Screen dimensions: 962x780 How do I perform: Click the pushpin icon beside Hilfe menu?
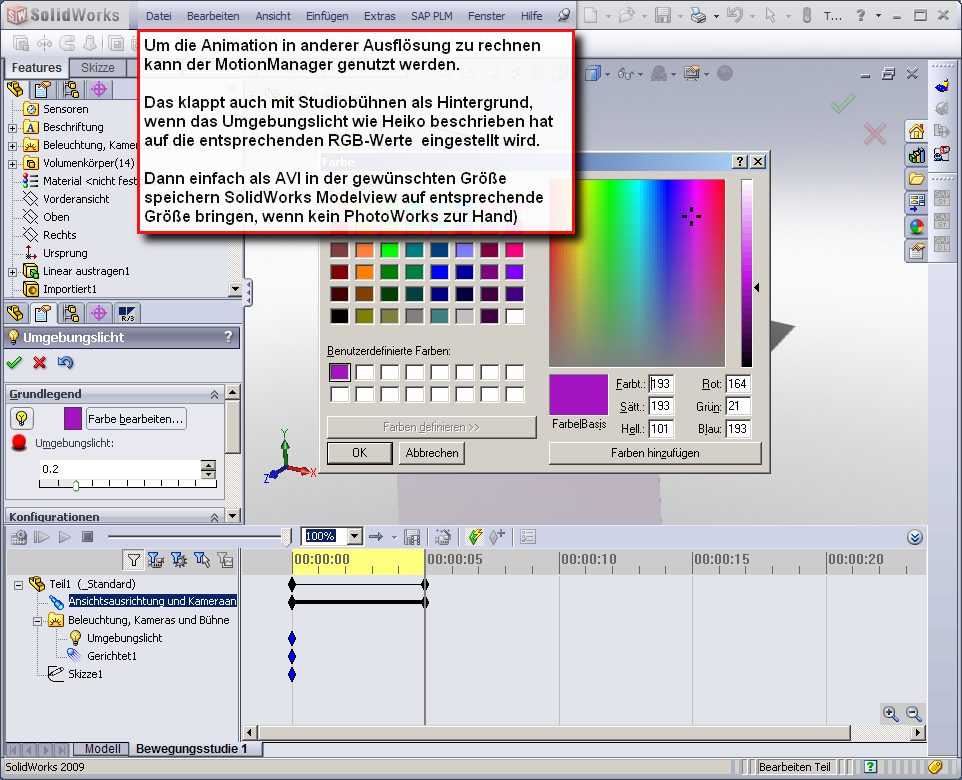(564, 15)
